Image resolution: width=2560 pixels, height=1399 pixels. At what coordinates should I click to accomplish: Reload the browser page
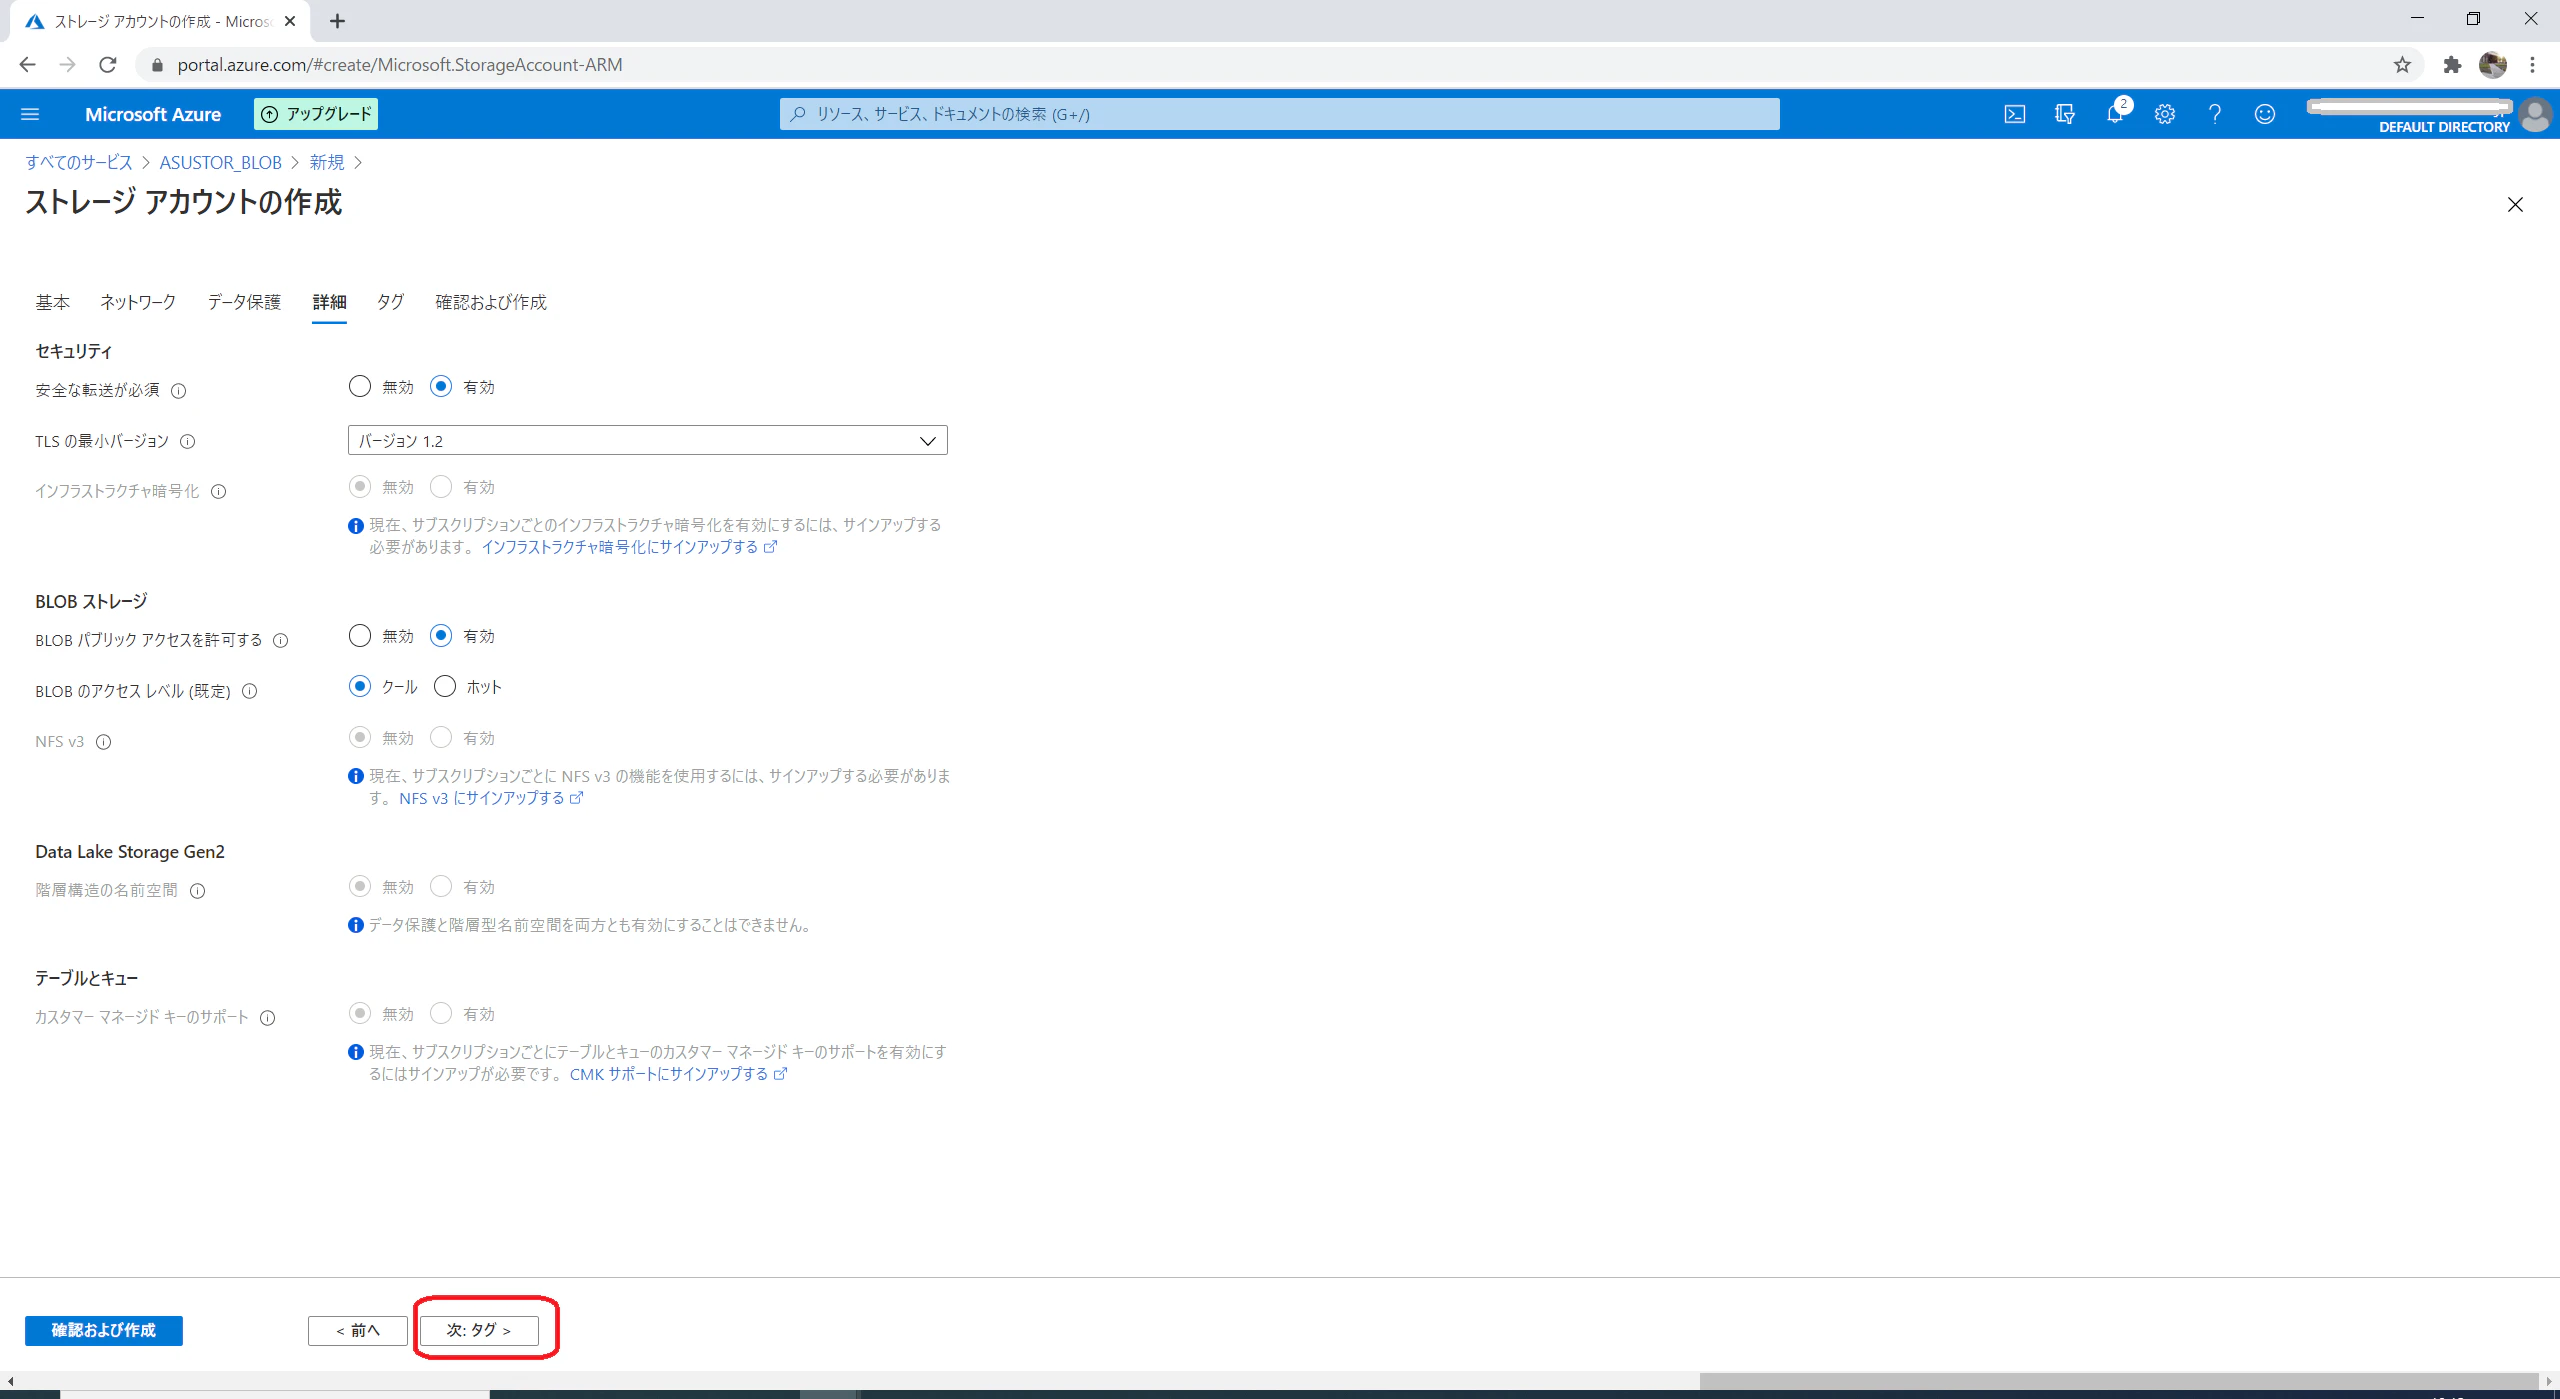(x=108, y=65)
